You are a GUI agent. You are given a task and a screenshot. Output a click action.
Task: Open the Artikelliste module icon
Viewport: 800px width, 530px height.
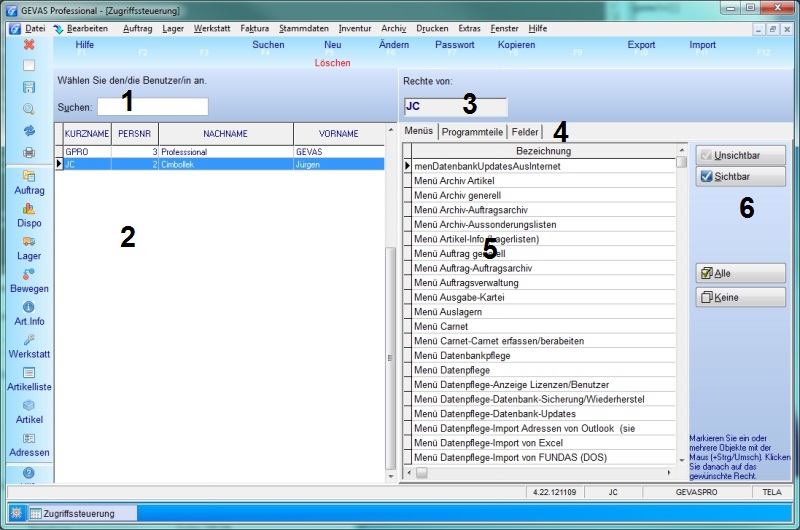29,379
